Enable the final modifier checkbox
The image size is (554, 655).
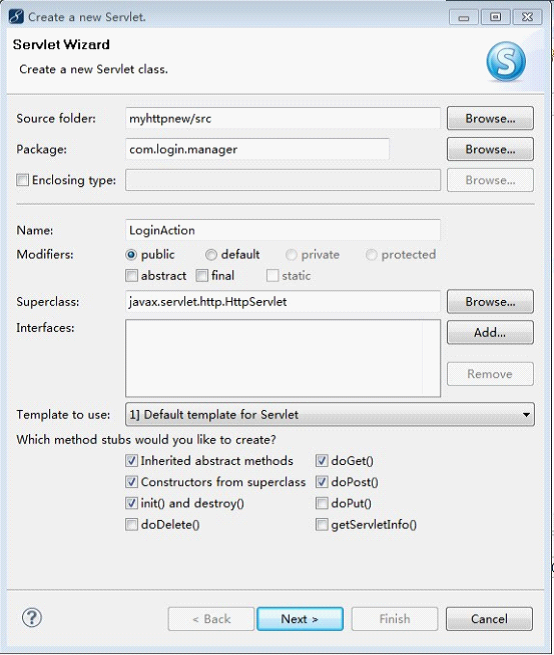click(x=202, y=276)
